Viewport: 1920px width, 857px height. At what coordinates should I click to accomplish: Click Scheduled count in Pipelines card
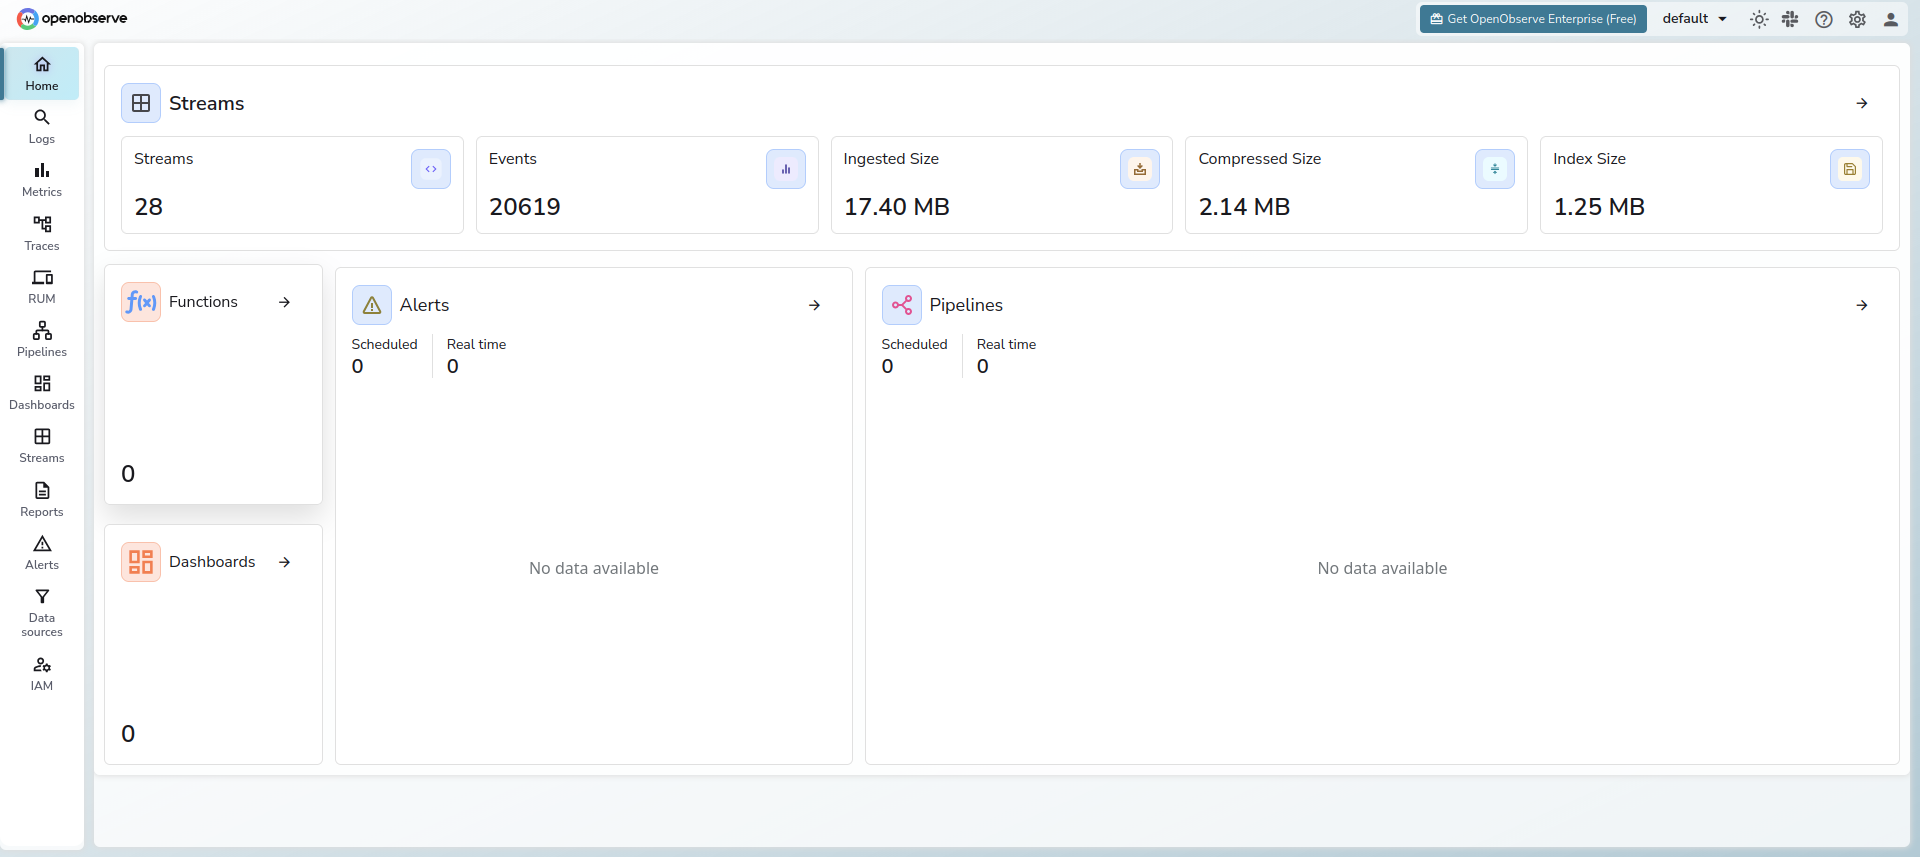pos(888,367)
